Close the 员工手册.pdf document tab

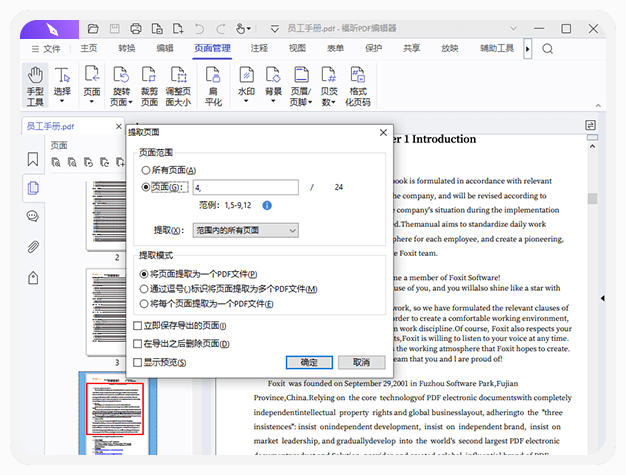pos(119,127)
